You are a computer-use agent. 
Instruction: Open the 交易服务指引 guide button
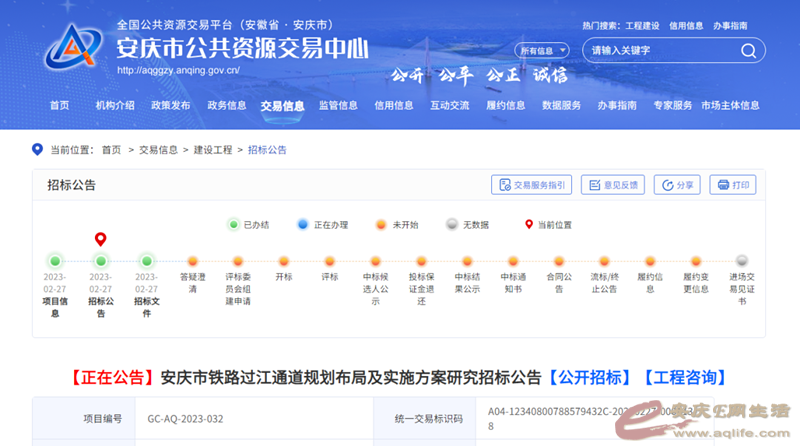click(x=531, y=185)
